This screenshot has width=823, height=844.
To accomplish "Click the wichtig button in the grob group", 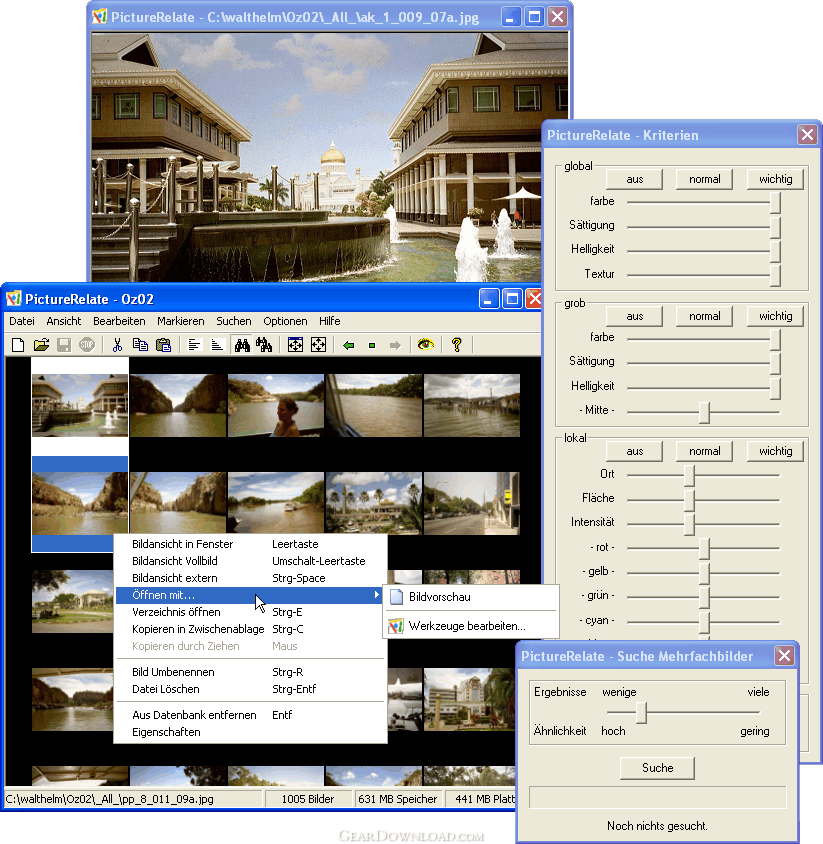I will click(x=776, y=316).
